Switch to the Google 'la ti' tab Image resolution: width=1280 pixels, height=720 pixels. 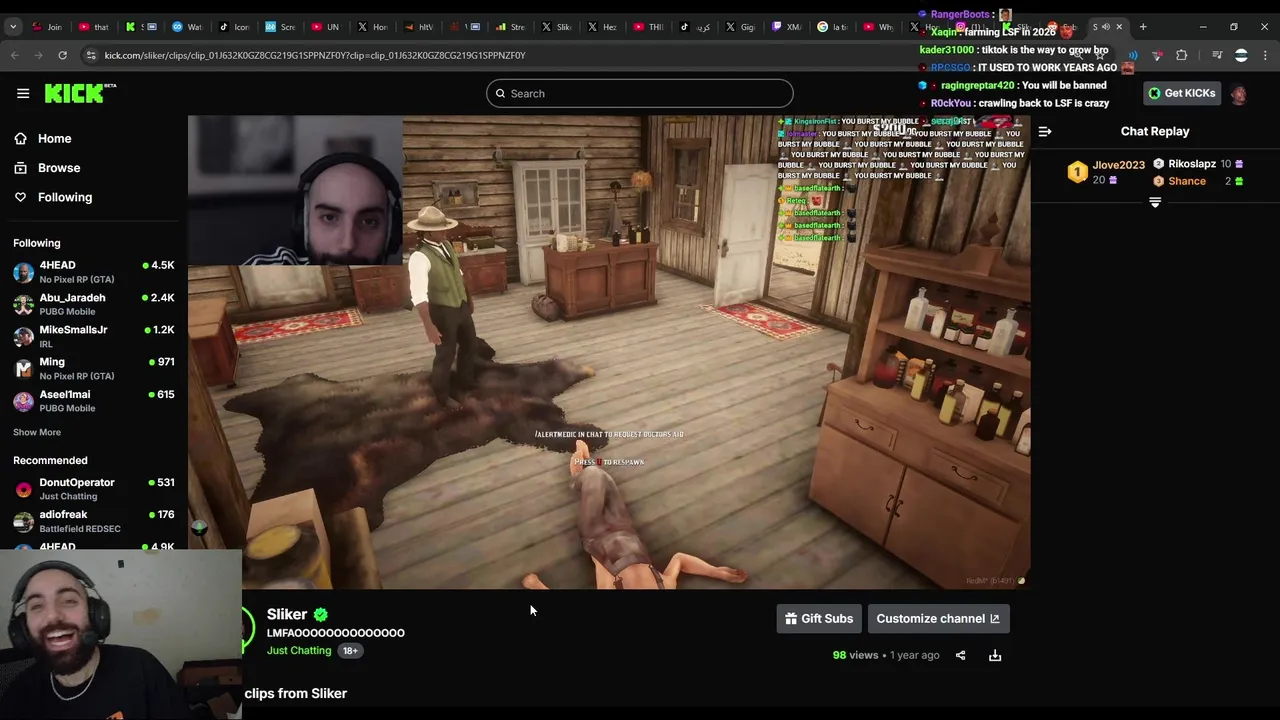point(835,27)
